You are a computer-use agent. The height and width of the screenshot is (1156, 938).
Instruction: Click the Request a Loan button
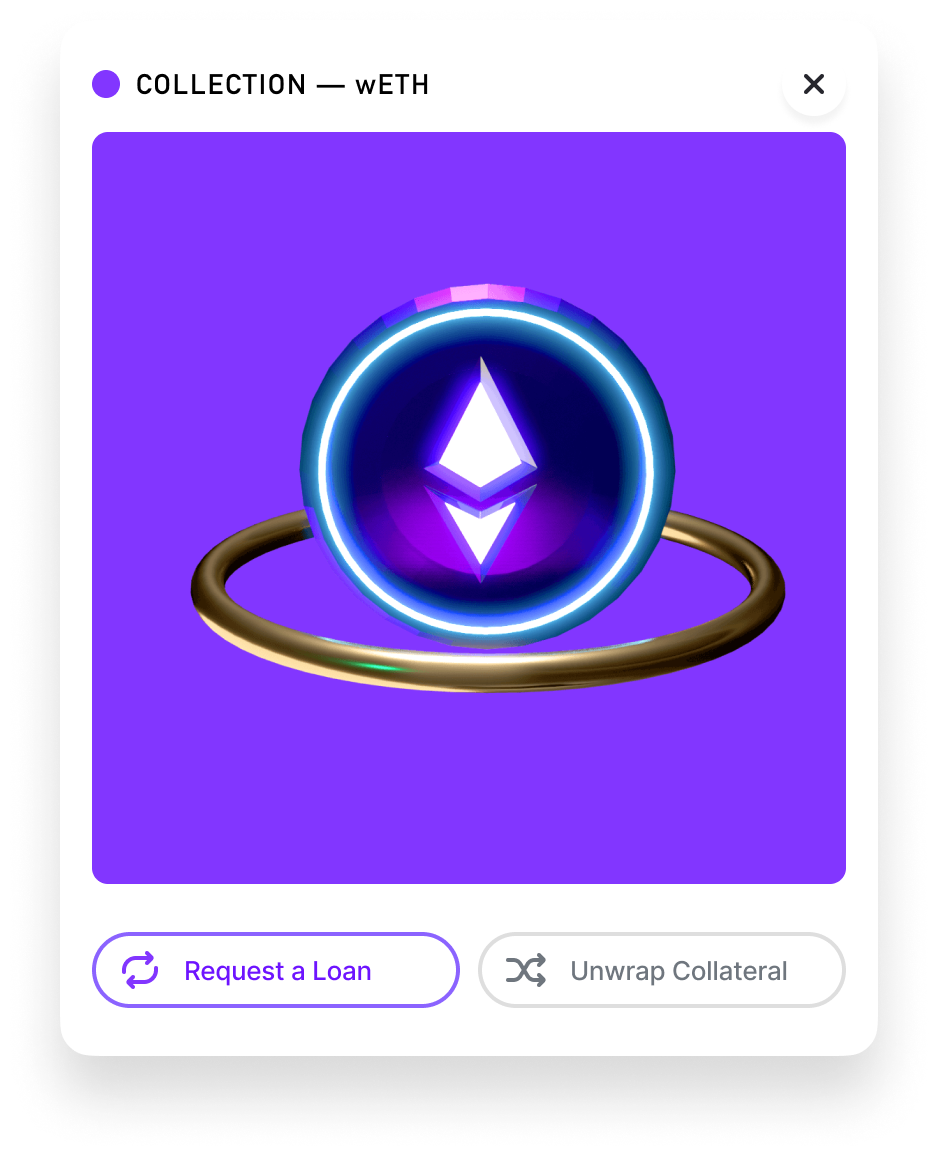(276, 970)
